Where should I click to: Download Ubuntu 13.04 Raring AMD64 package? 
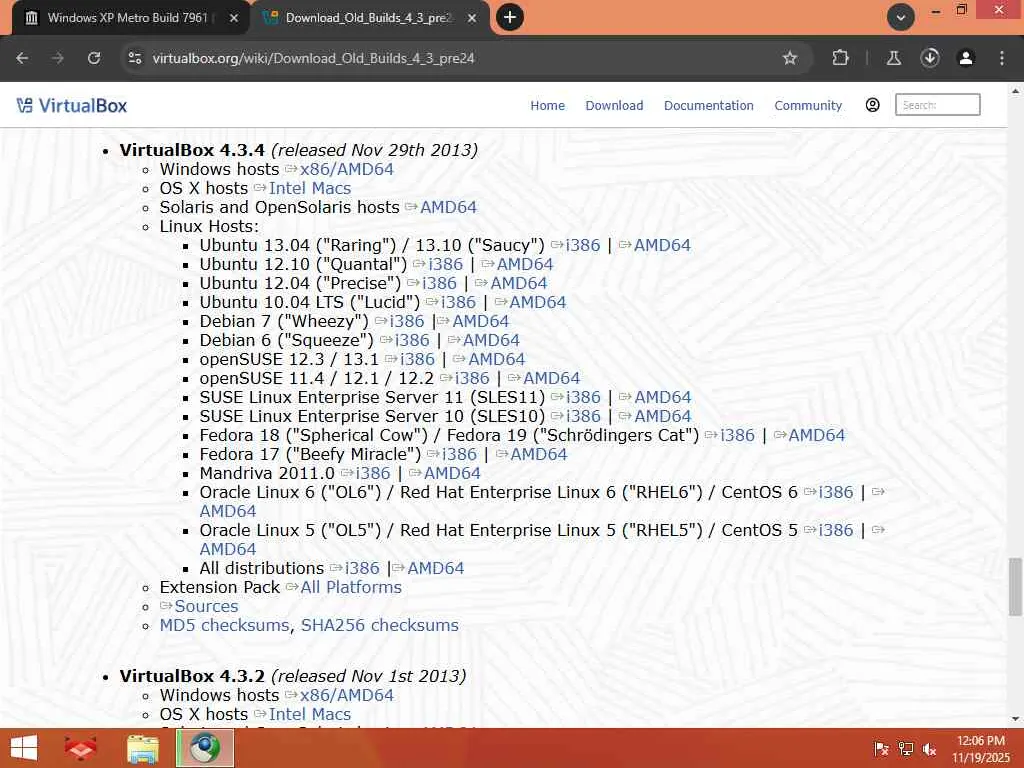(662, 245)
